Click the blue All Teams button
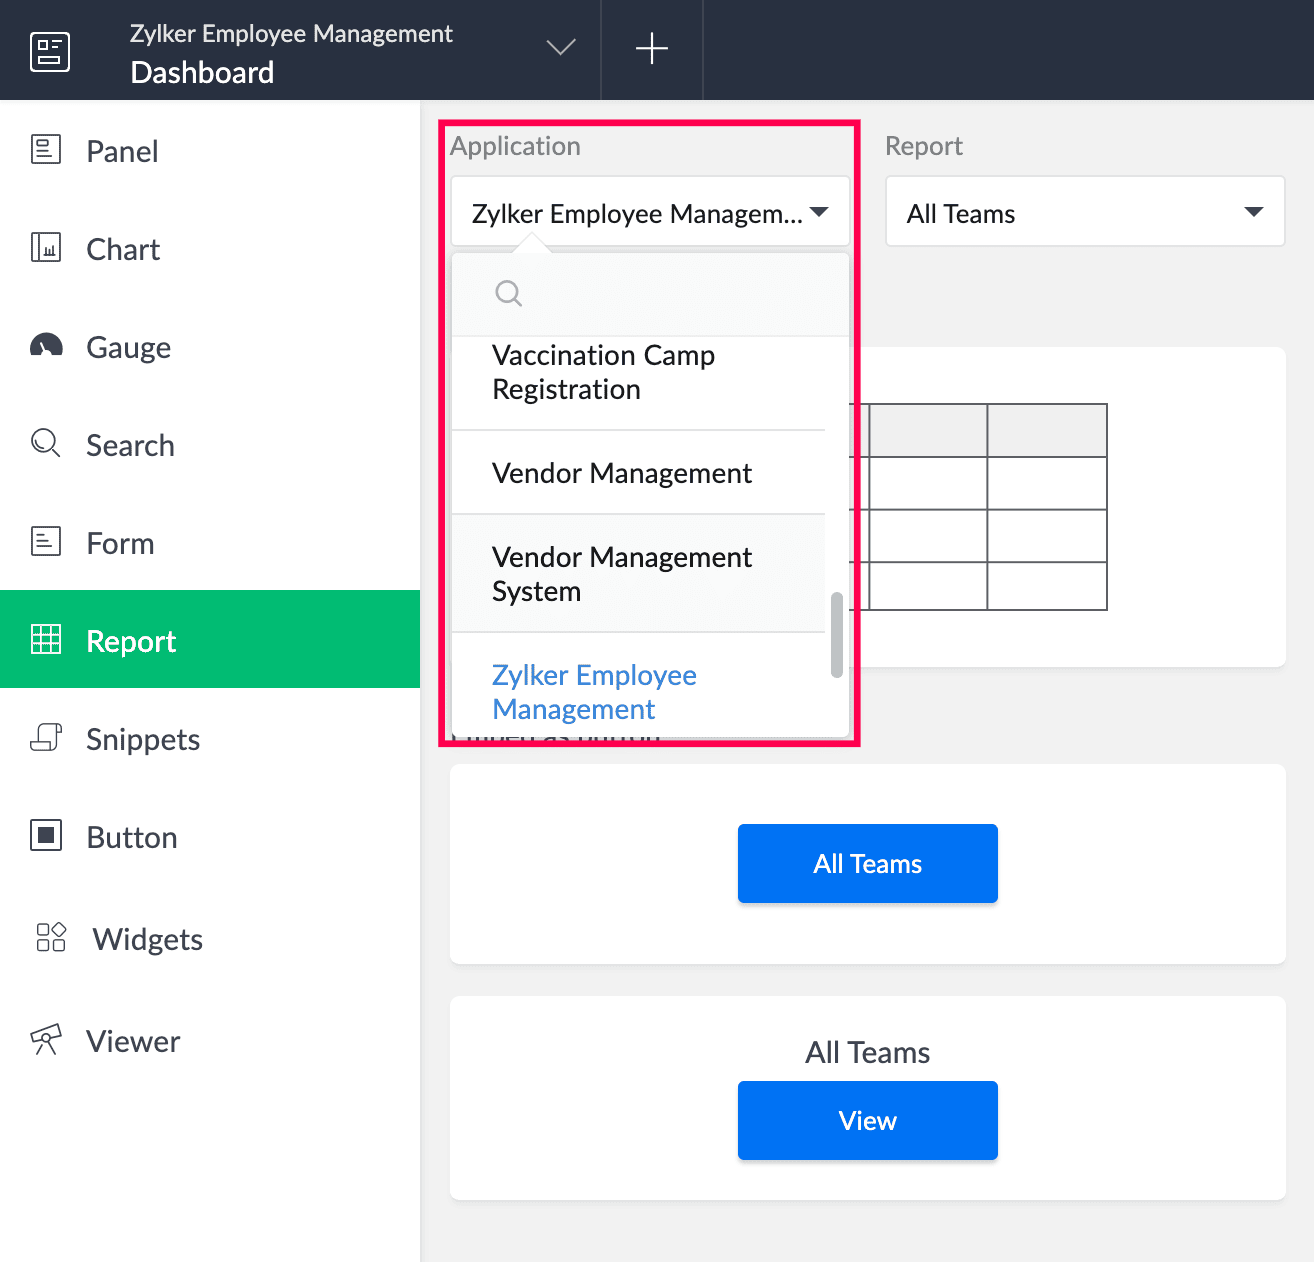This screenshot has width=1314, height=1262. click(x=867, y=863)
